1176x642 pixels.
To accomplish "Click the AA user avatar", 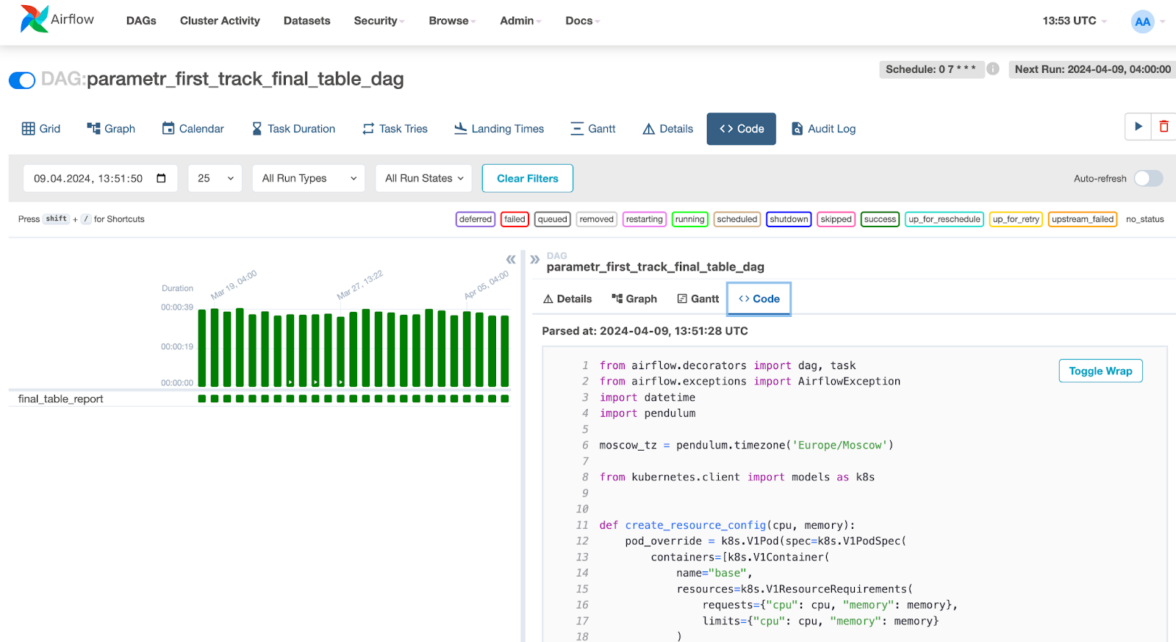I will (x=1142, y=21).
